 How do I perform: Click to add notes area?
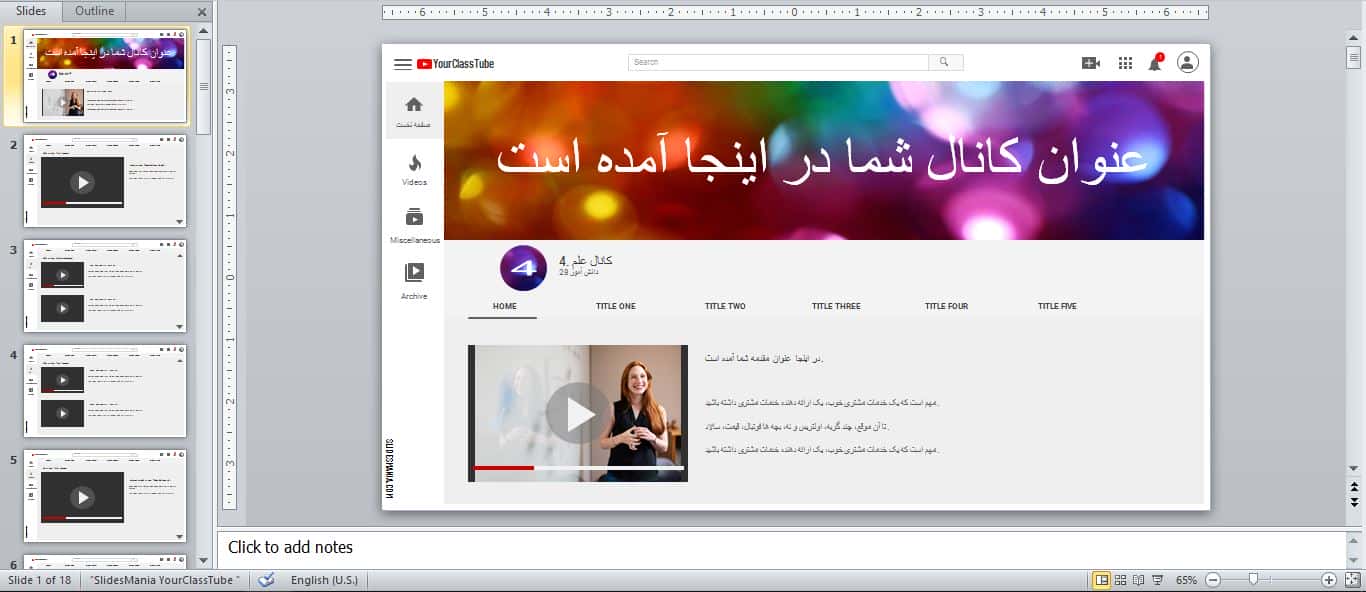tap(781, 548)
